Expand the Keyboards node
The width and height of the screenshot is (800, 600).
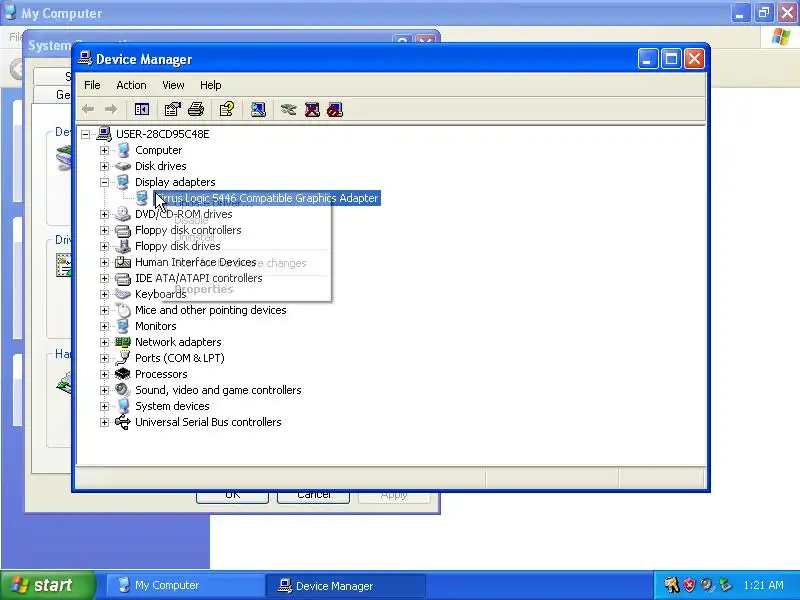105,294
